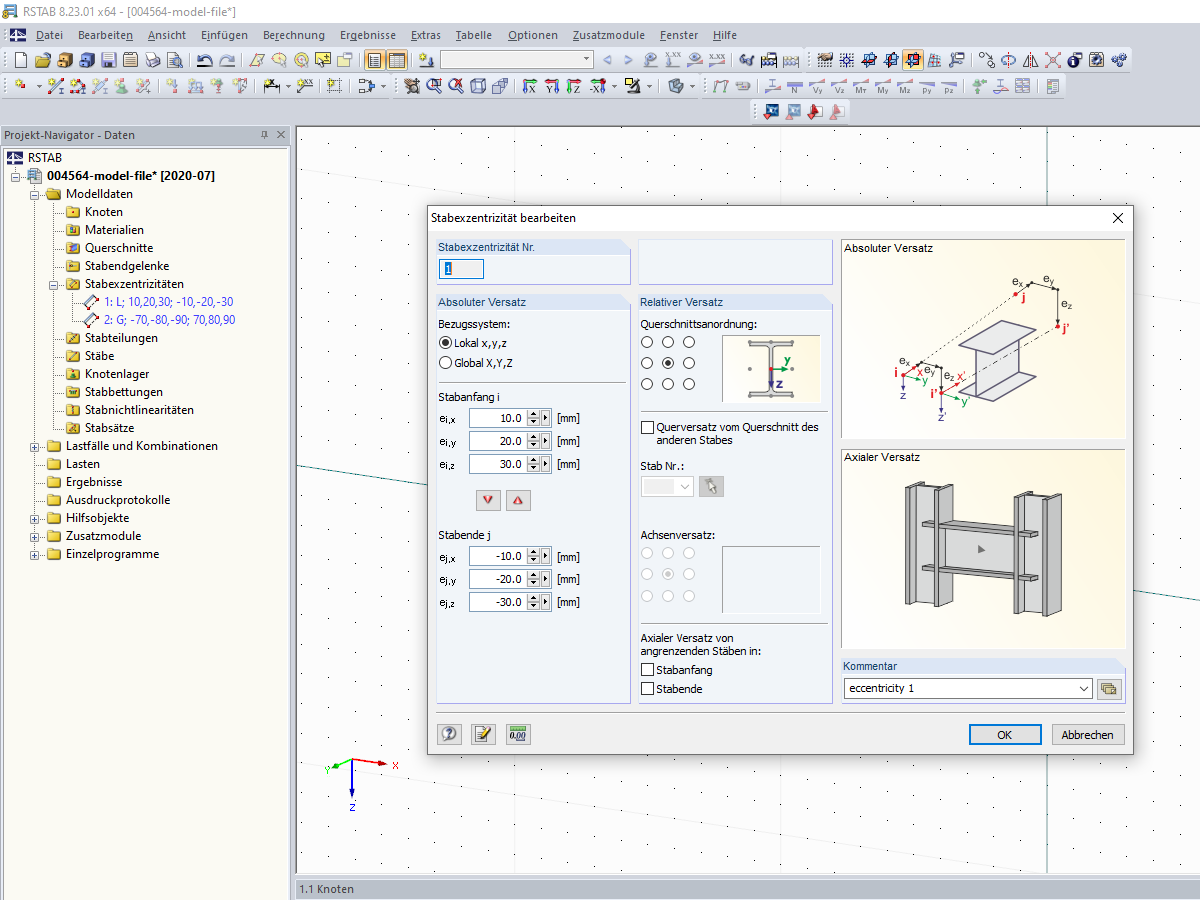
Task: Click the view in X direction icon
Action: click(x=529, y=87)
